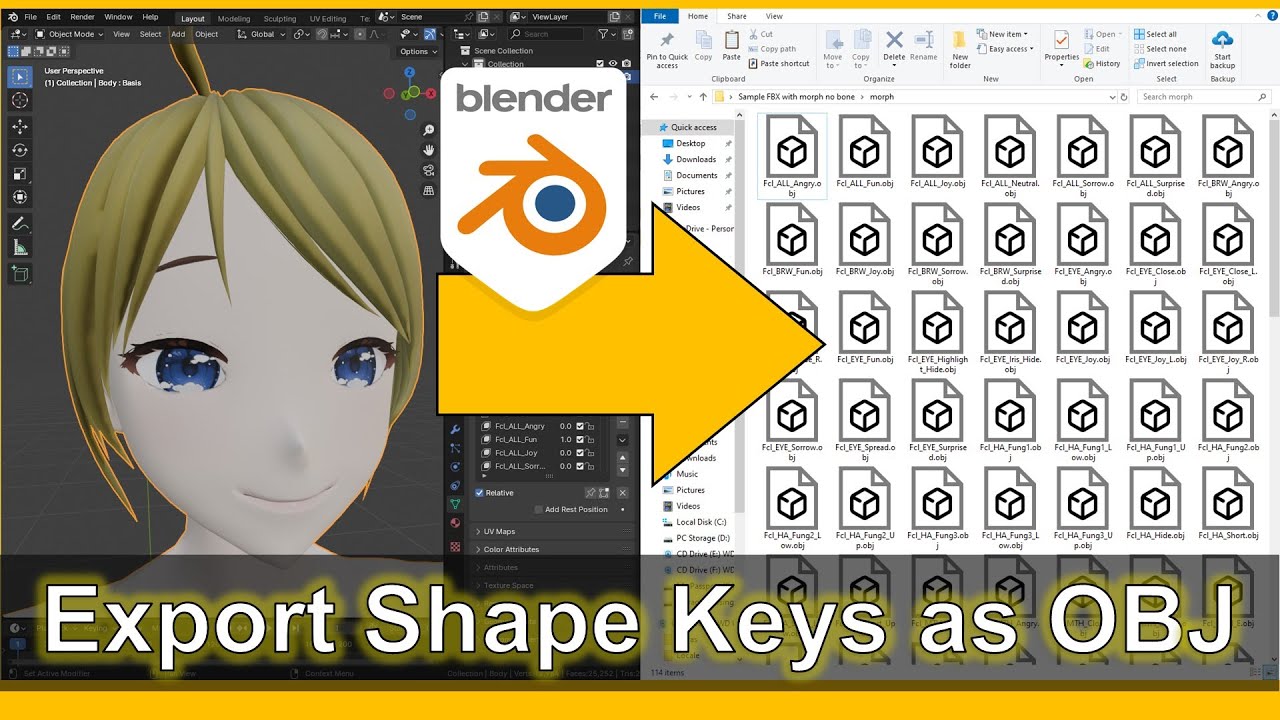Toggle camera view gizmo icon

(429, 170)
